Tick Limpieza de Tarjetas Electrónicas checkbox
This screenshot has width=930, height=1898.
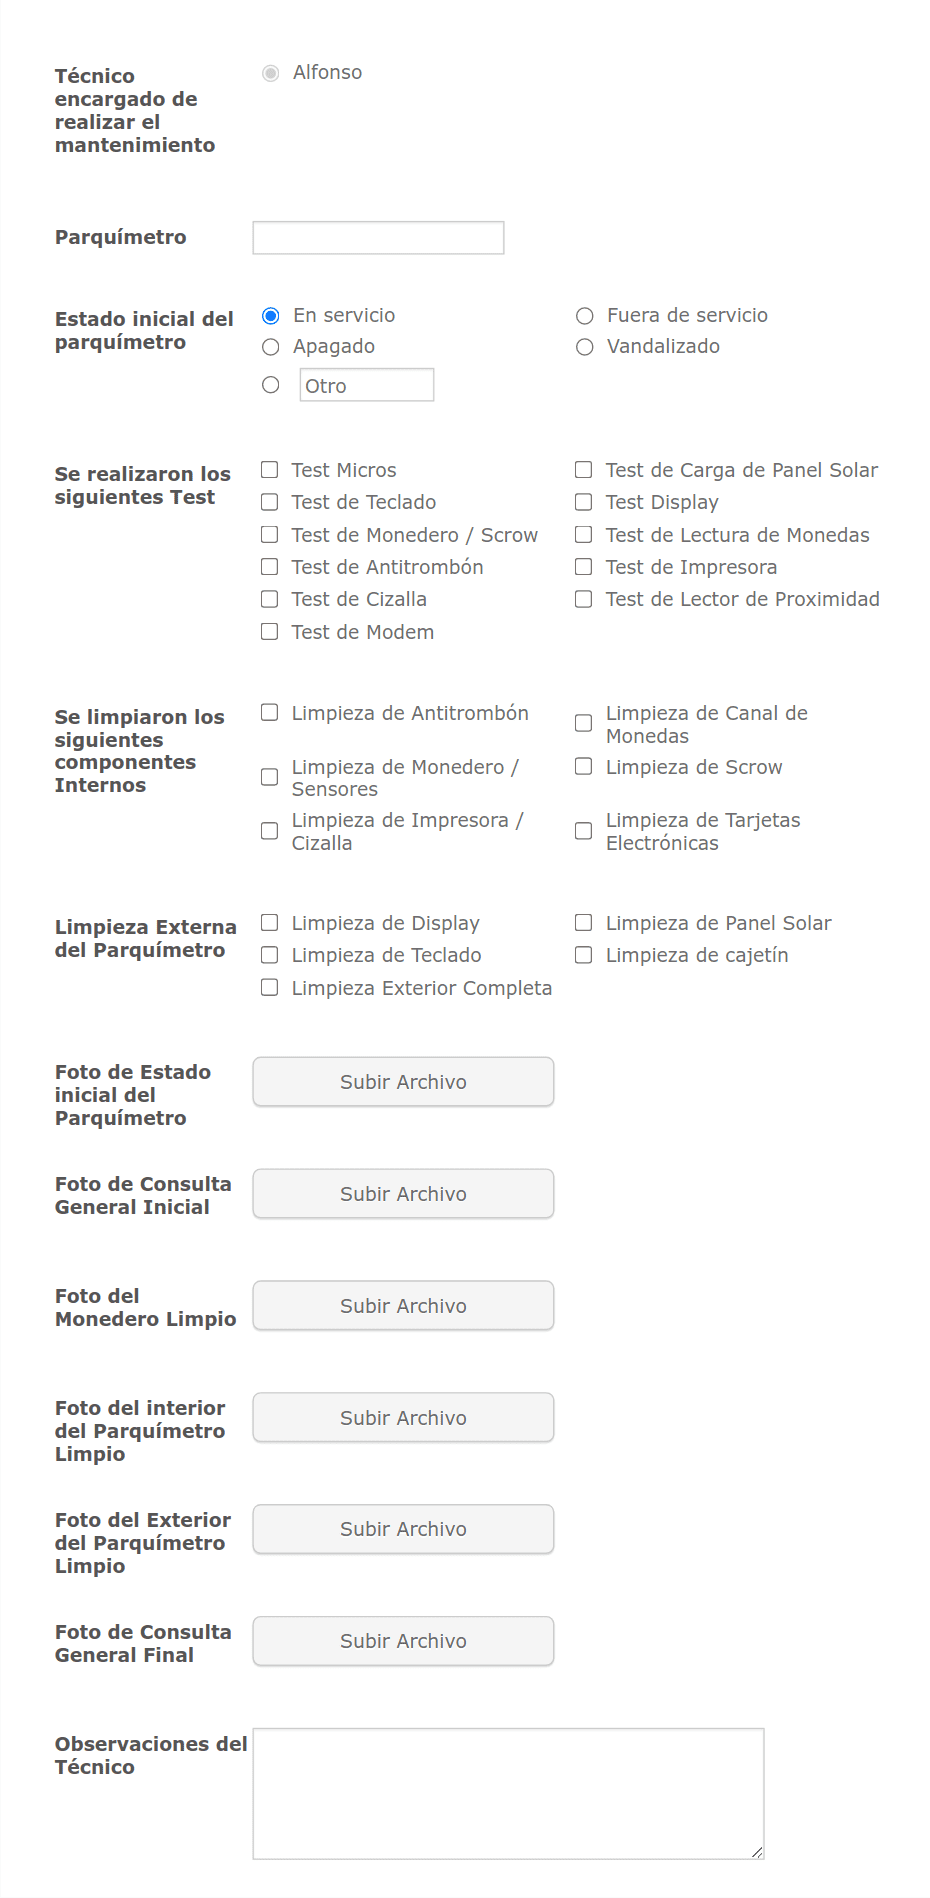(x=584, y=831)
